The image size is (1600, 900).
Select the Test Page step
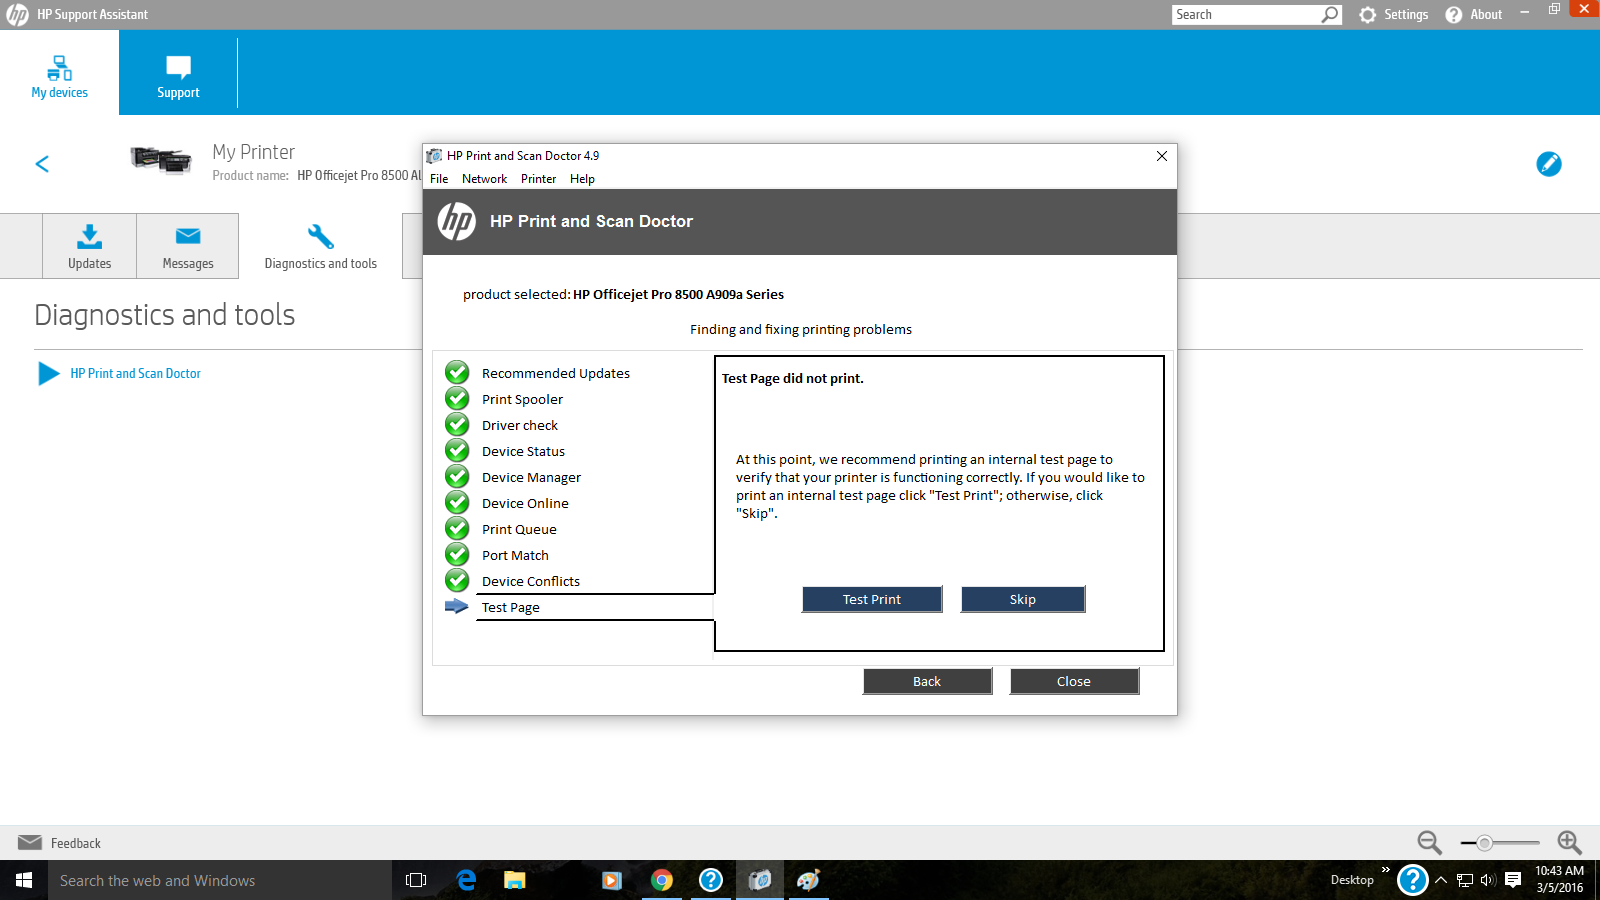click(511, 607)
